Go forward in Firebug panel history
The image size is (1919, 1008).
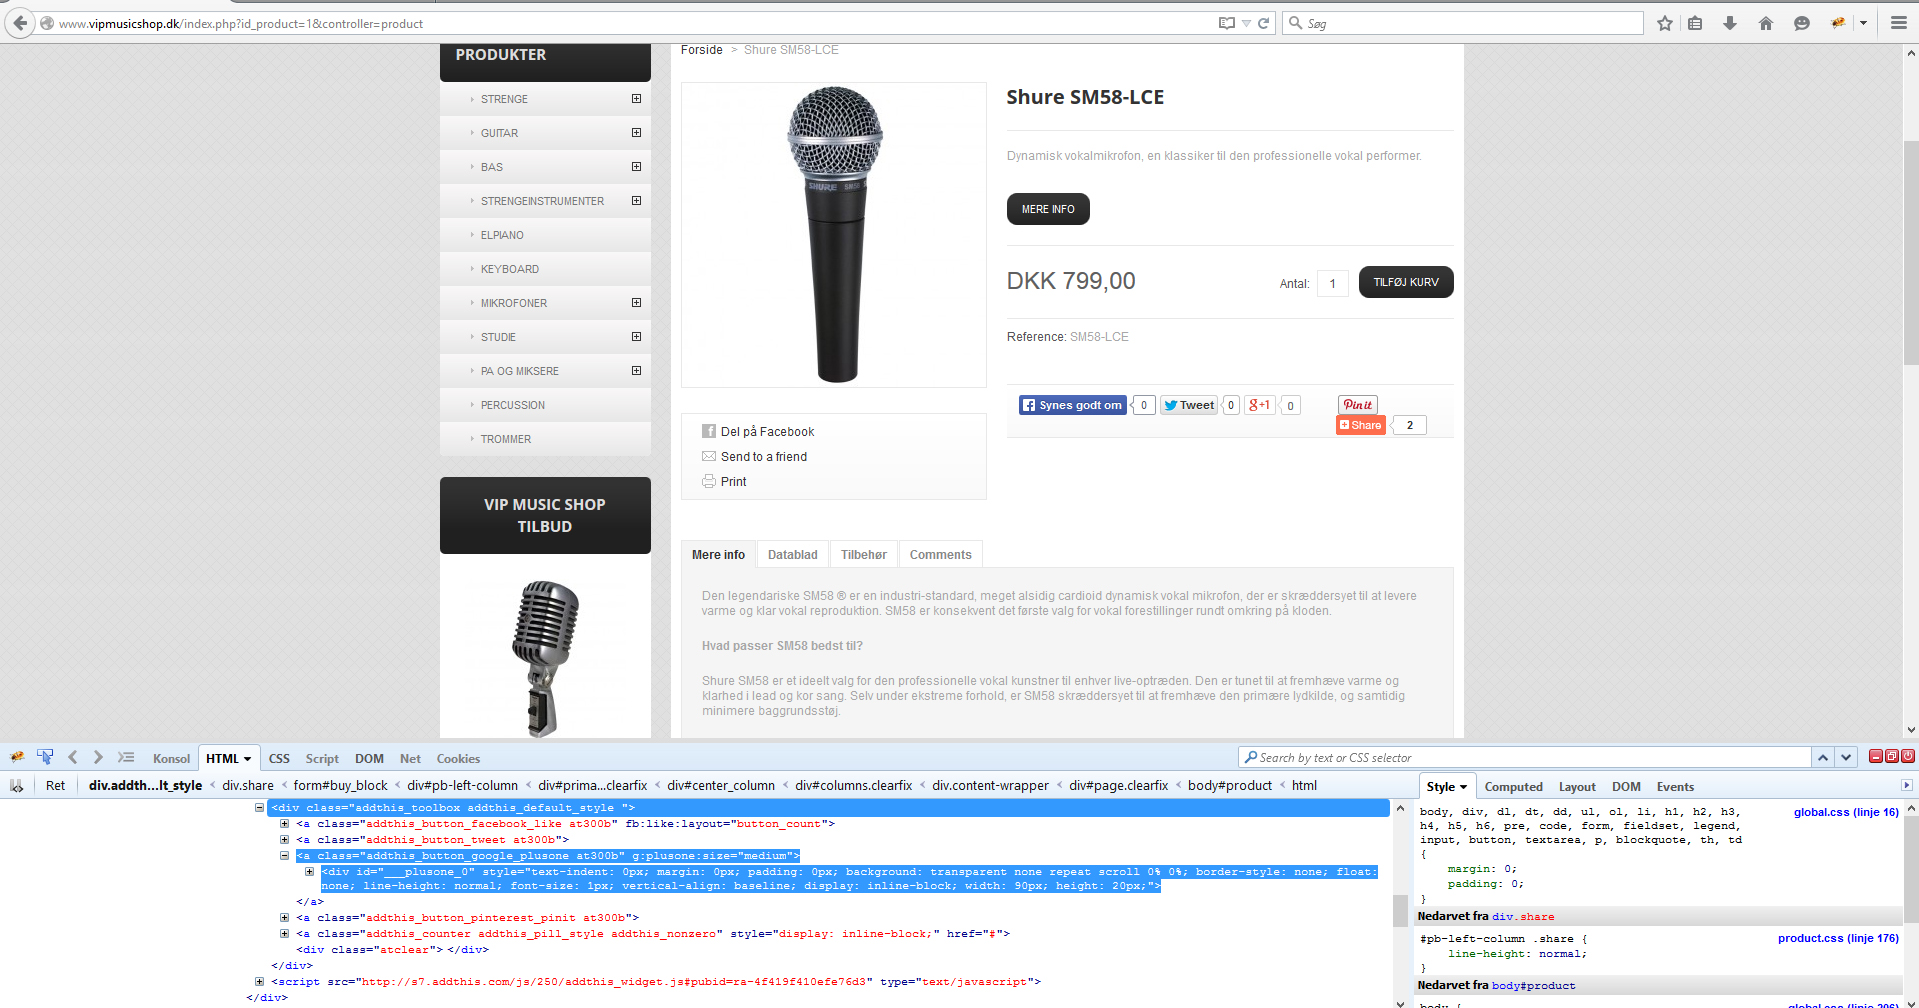tap(98, 758)
